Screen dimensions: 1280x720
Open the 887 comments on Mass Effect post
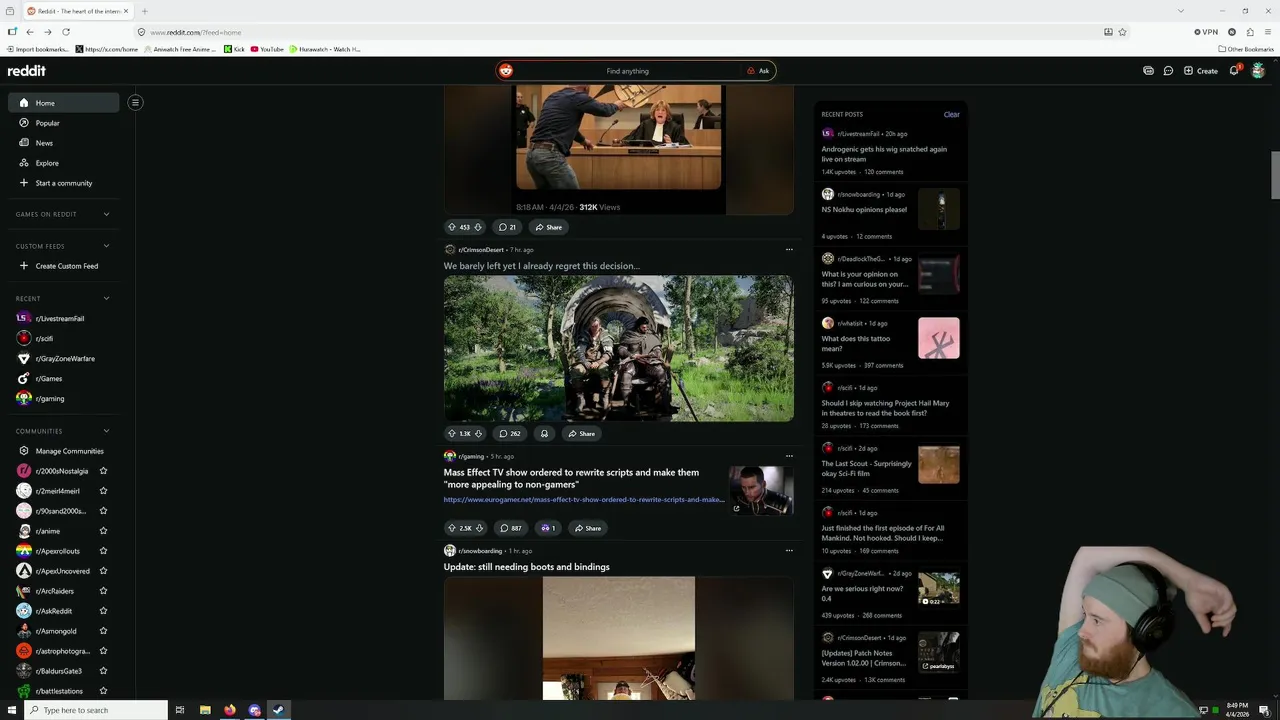tap(511, 528)
